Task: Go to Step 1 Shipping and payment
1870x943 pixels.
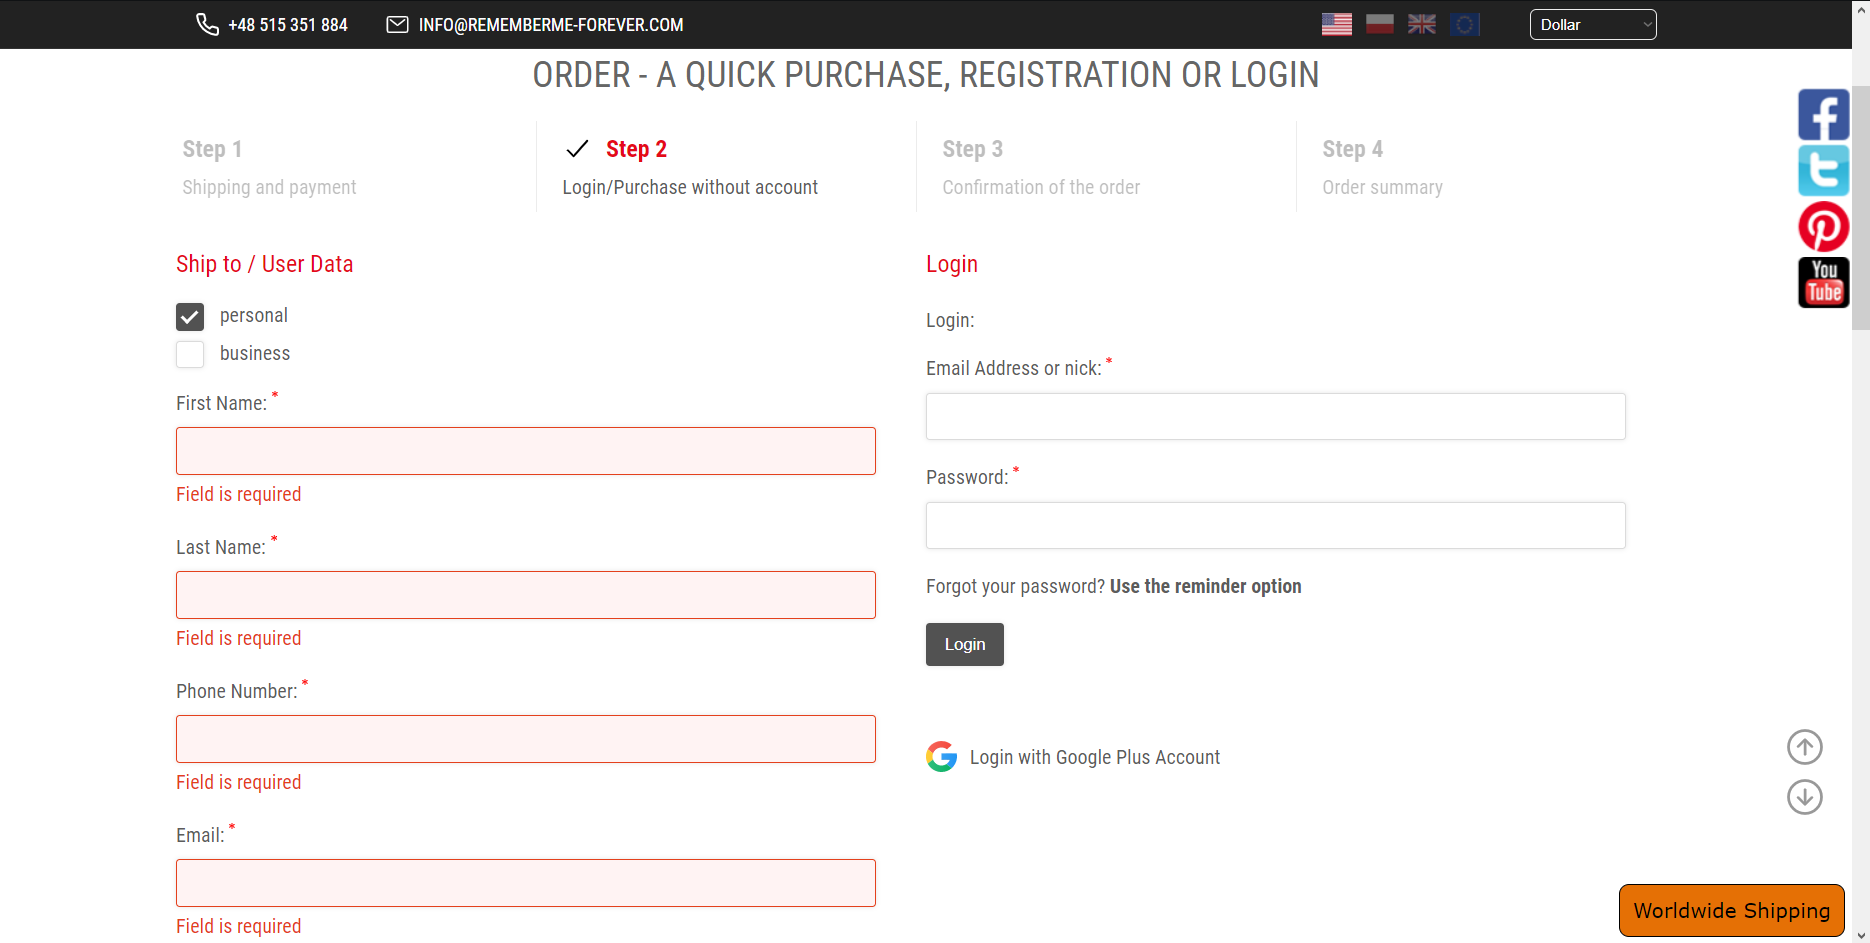Action: coord(269,167)
